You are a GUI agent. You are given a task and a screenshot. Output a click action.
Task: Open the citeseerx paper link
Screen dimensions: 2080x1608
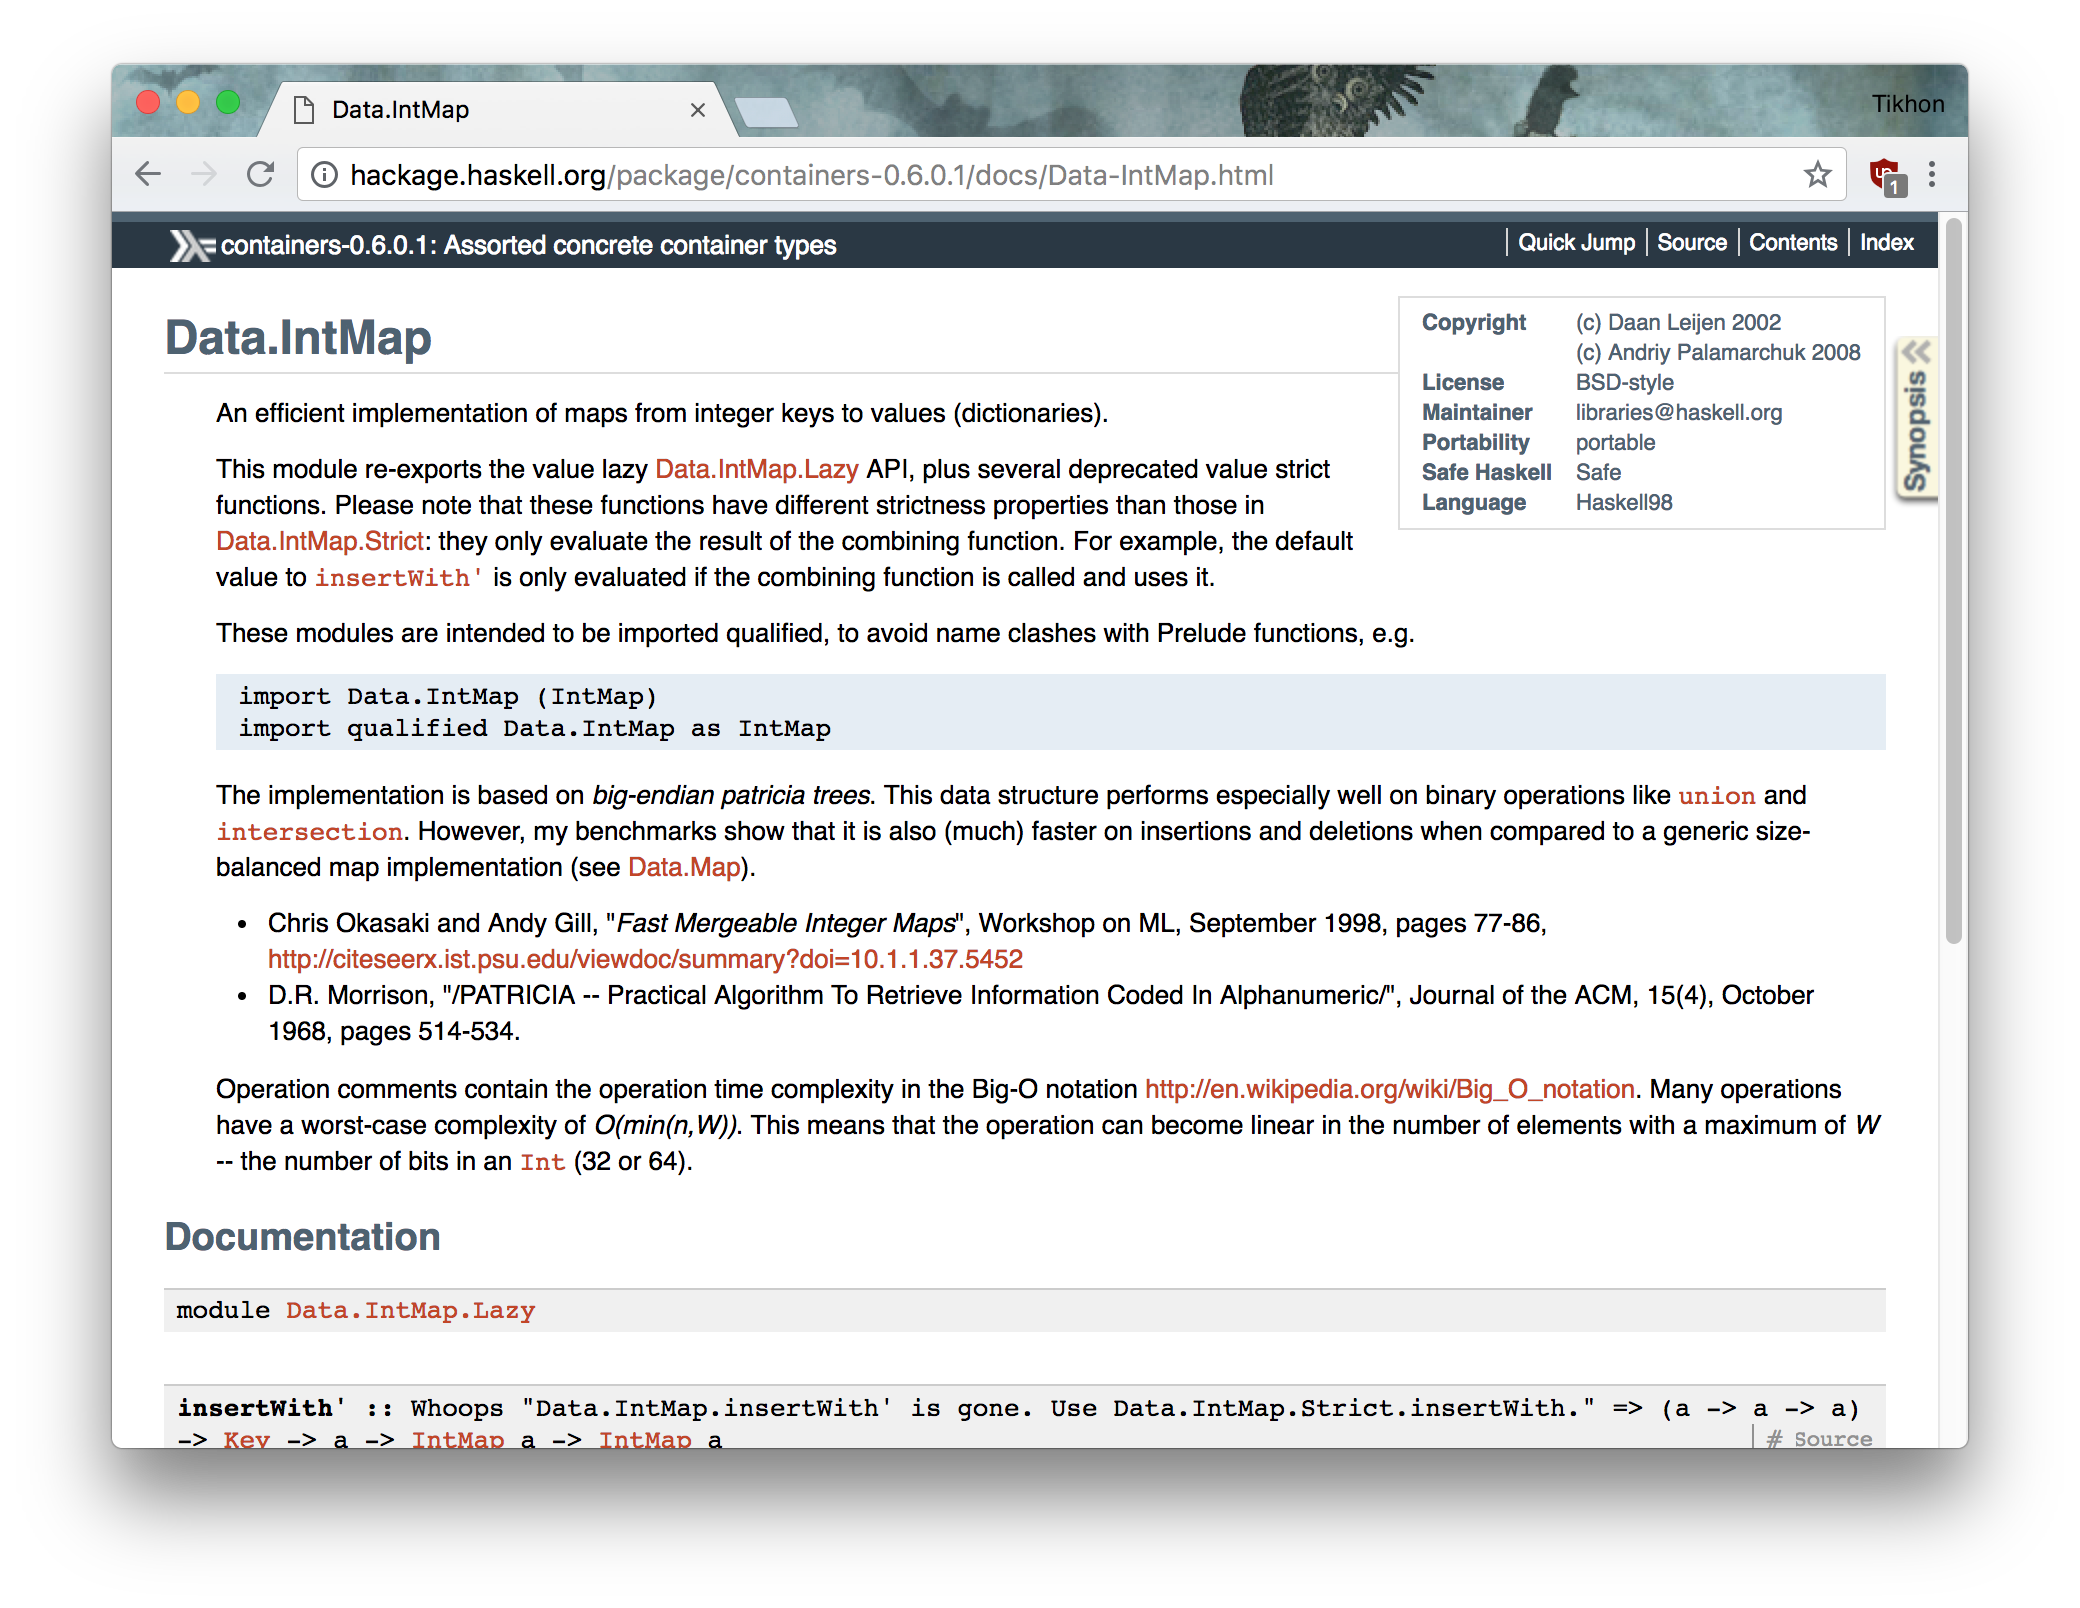click(x=645, y=959)
